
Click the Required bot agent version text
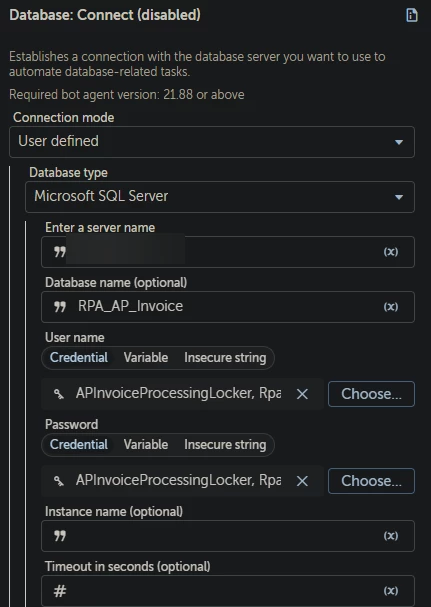click(127, 95)
